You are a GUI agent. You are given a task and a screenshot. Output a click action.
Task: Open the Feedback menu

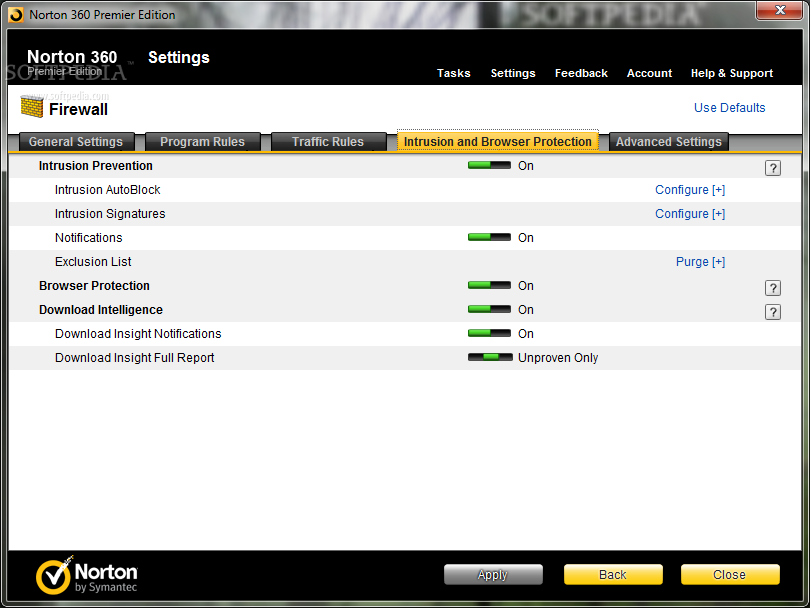(581, 73)
